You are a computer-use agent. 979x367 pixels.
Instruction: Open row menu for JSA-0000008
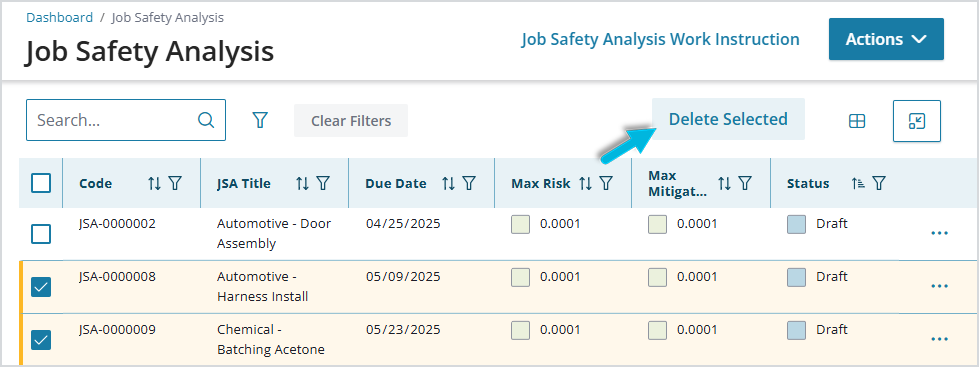940,286
